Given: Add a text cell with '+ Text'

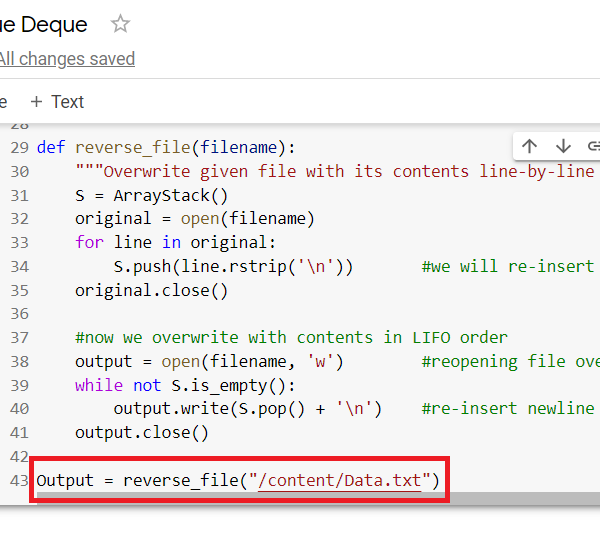Looking at the screenshot, I should coord(57,102).
